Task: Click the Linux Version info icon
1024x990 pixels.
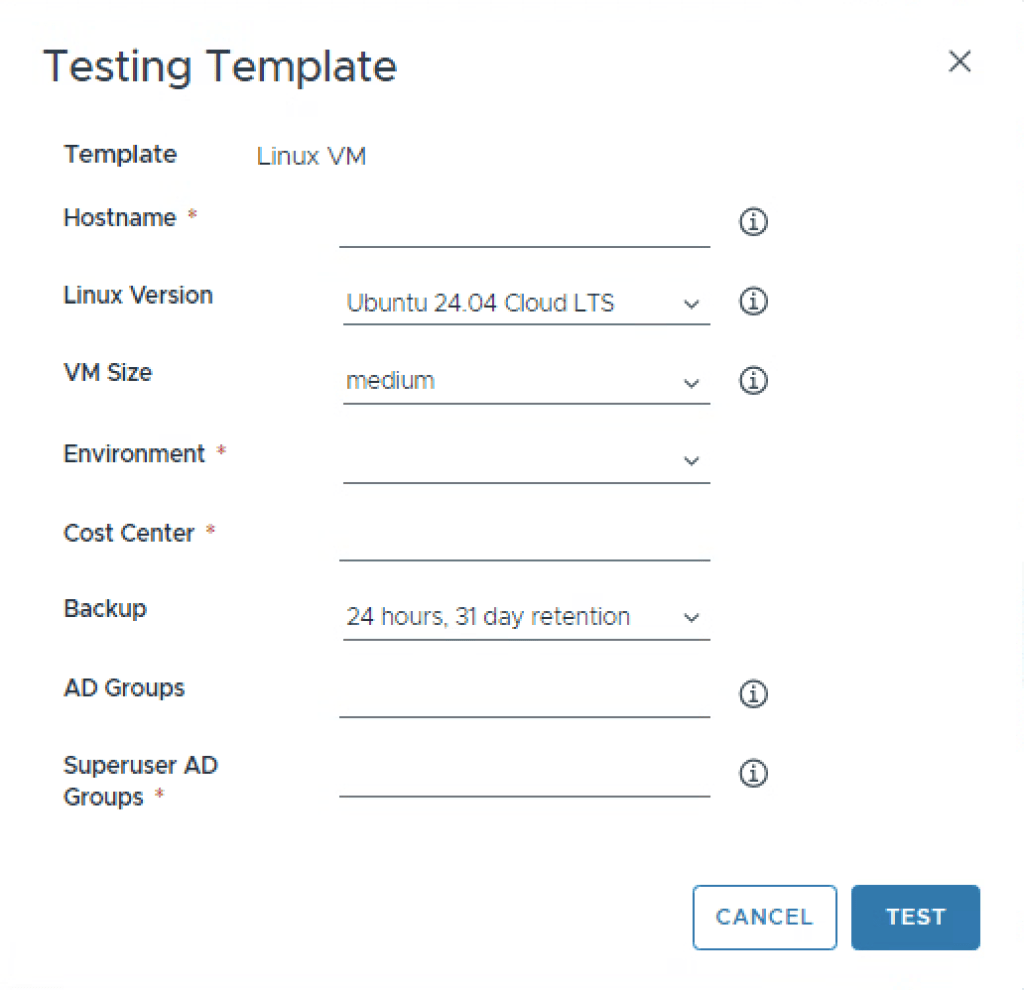Action: (753, 301)
